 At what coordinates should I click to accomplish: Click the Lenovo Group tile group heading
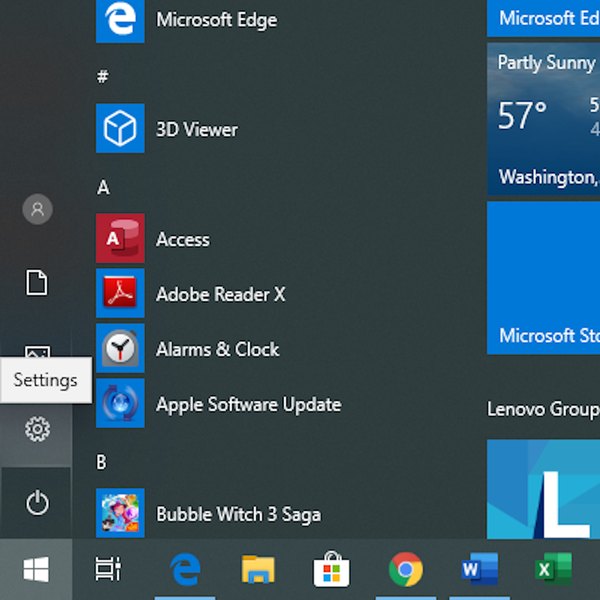click(x=543, y=409)
